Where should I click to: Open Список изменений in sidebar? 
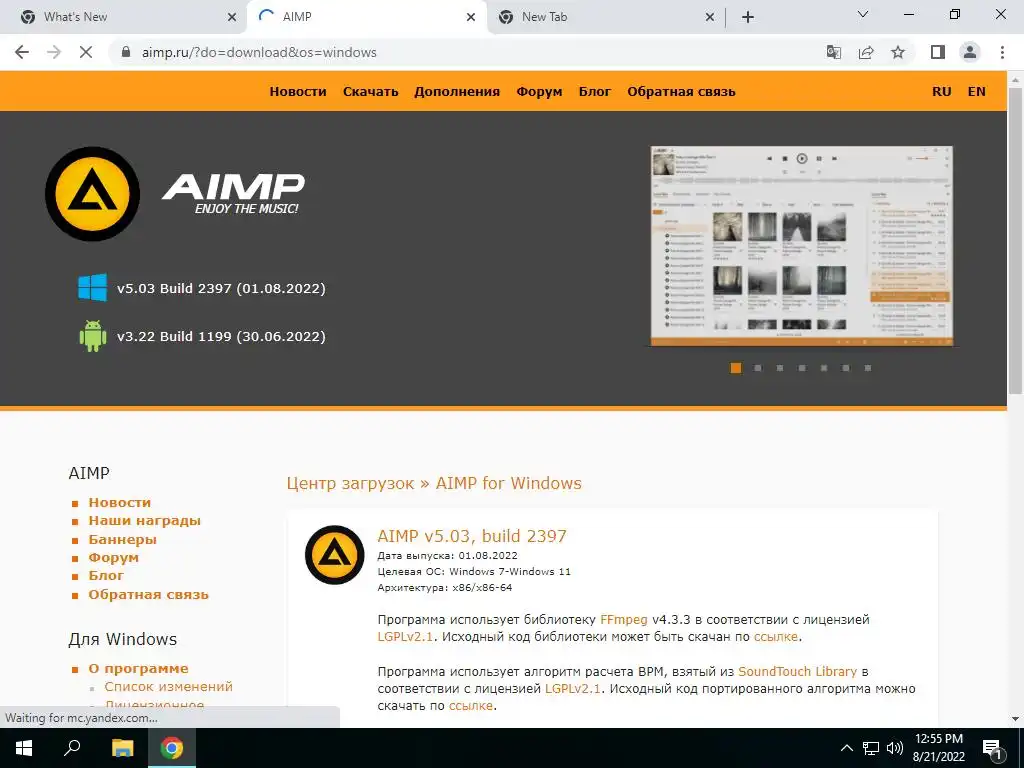pyautogui.click(x=168, y=686)
